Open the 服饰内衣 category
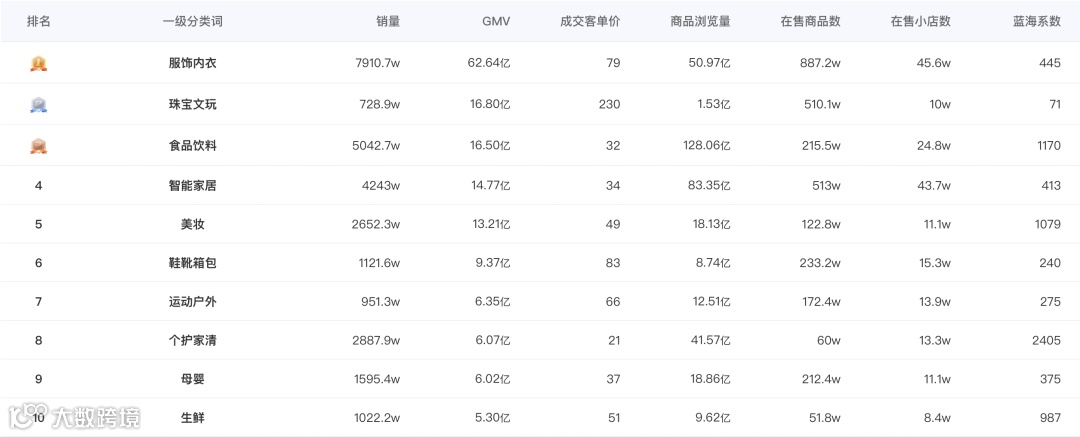Viewport: 1080px width, 437px height. click(192, 63)
